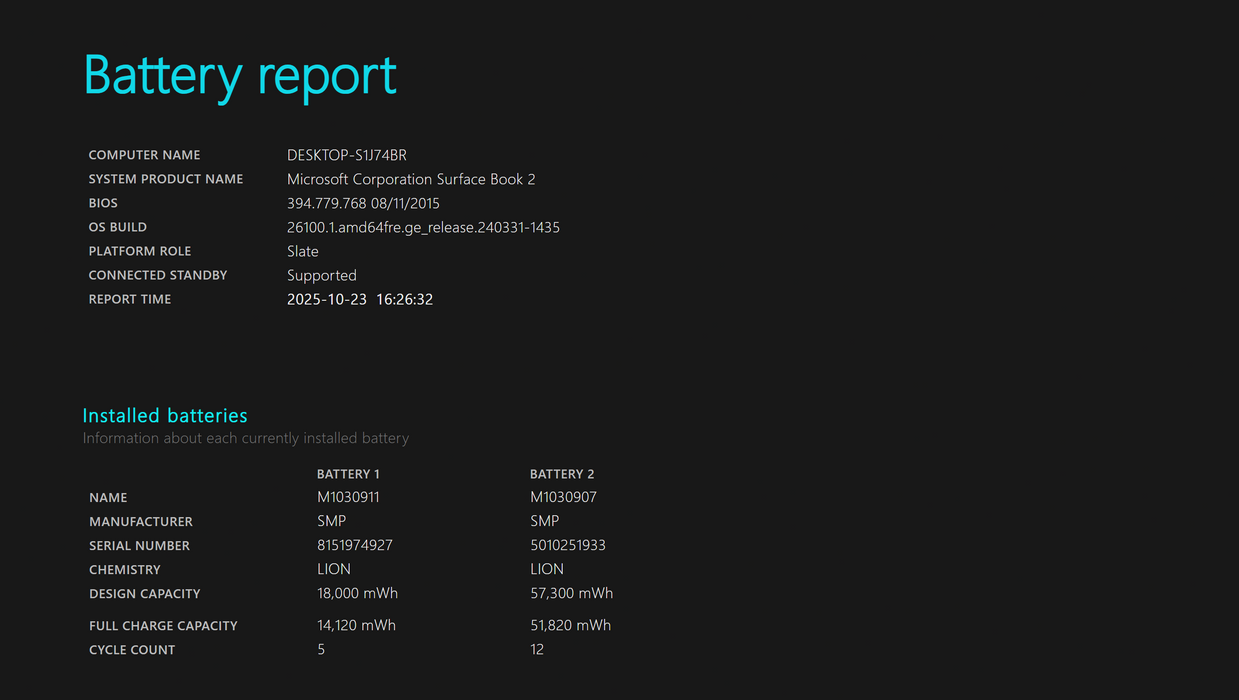Click the PLATFORM ROLE label
Viewport: 1239px width, 700px height.
pos(140,251)
